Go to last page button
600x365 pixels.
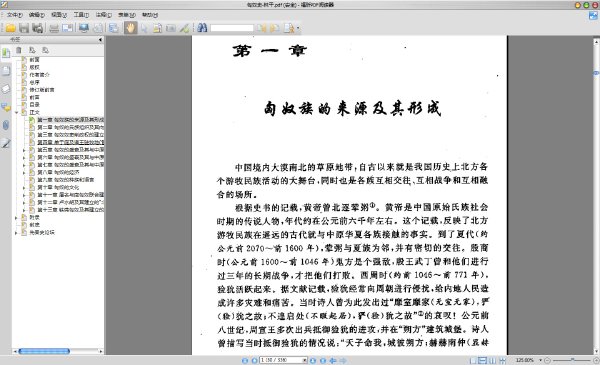coord(323,360)
